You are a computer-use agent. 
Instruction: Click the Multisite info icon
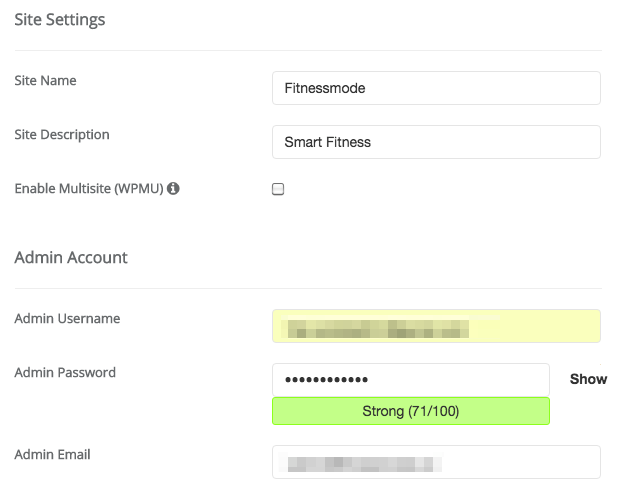tap(173, 188)
